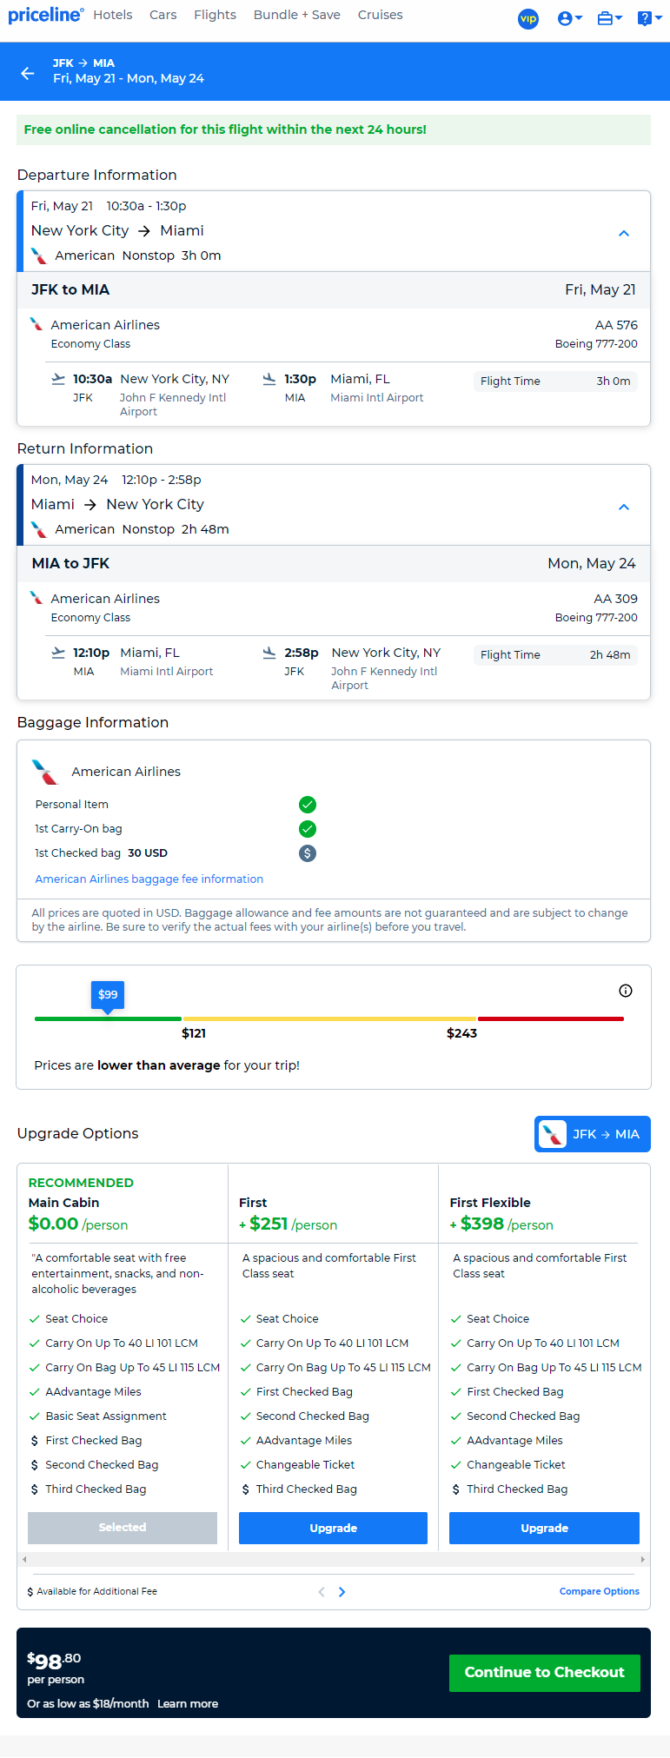Viewport: 670px width, 1758px height.
Task: Select the JFK → MIA upgrade toggle
Action: (x=592, y=1134)
